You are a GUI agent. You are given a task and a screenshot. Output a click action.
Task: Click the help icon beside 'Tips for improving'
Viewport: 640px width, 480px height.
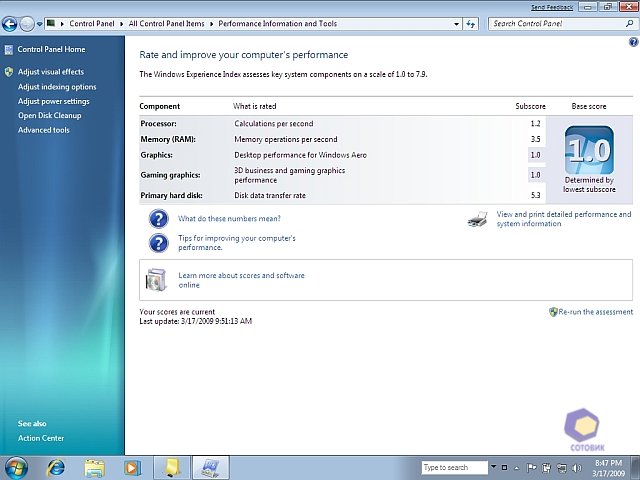coord(158,243)
